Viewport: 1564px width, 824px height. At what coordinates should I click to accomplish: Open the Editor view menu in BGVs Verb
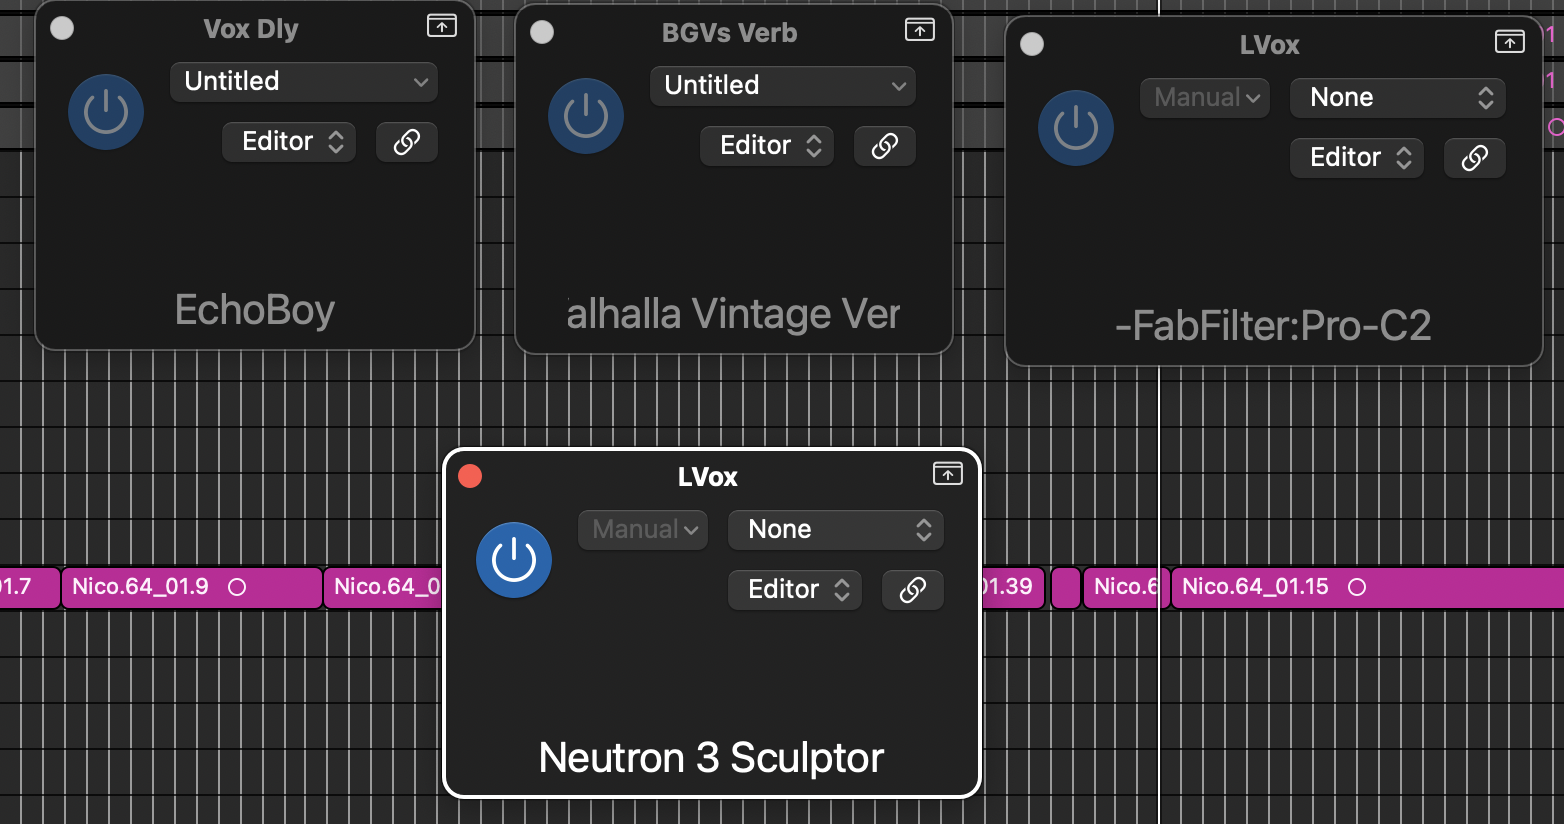[x=767, y=146]
